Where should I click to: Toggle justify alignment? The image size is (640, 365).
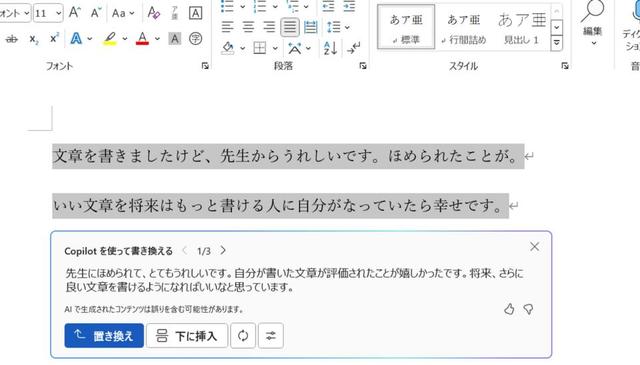point(290,27)
